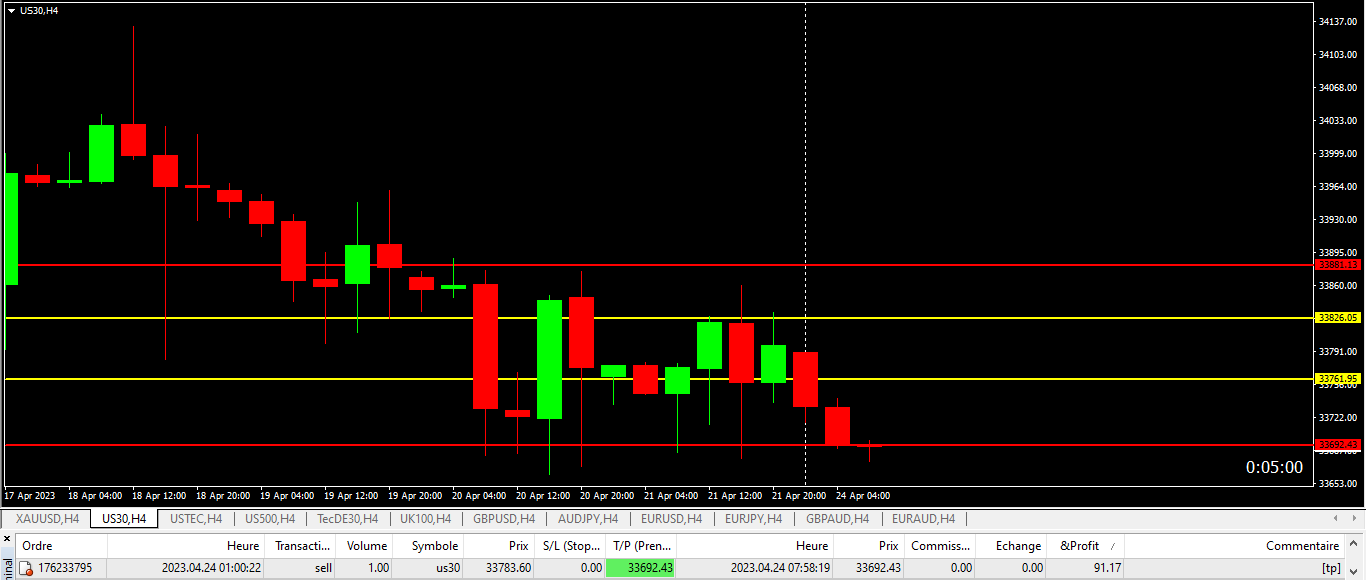
Task: Click the green take-profit value 33692.43
Action: coord(641,568)
